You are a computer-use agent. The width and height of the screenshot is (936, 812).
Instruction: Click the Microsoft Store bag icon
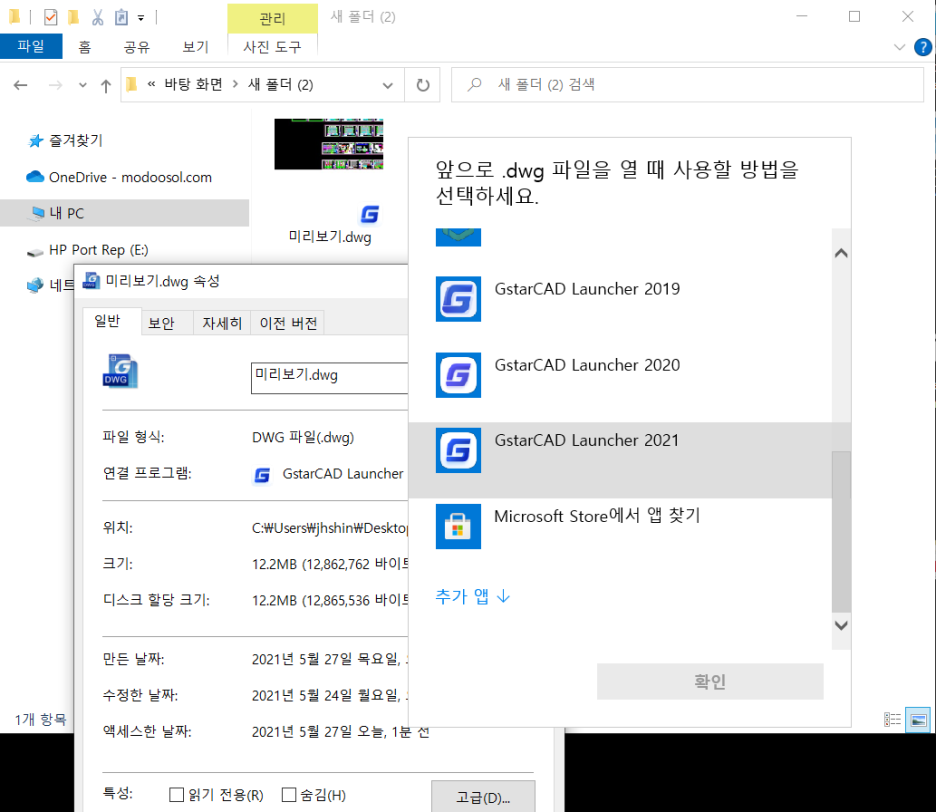click(458, 526)
